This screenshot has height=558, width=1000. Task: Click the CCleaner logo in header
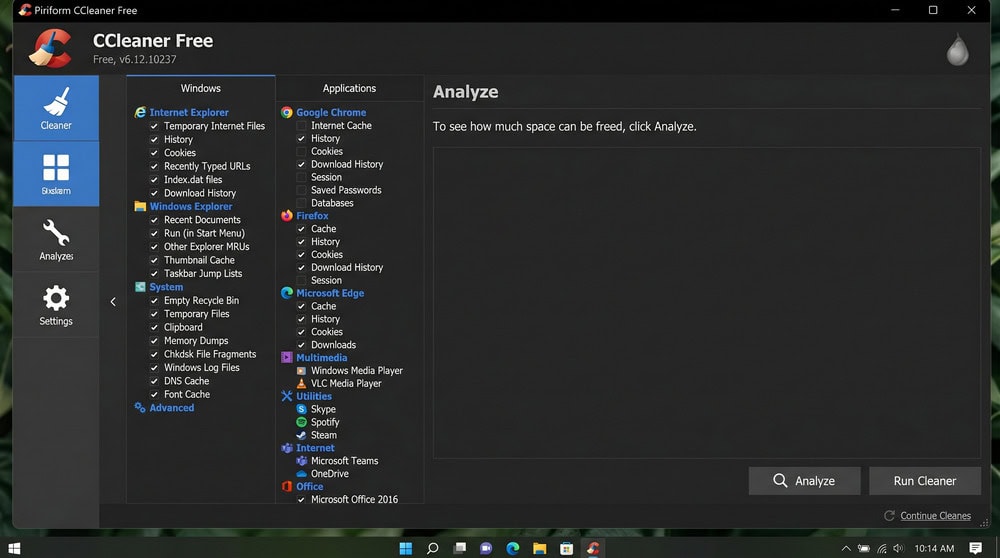[x=51, y=48]
